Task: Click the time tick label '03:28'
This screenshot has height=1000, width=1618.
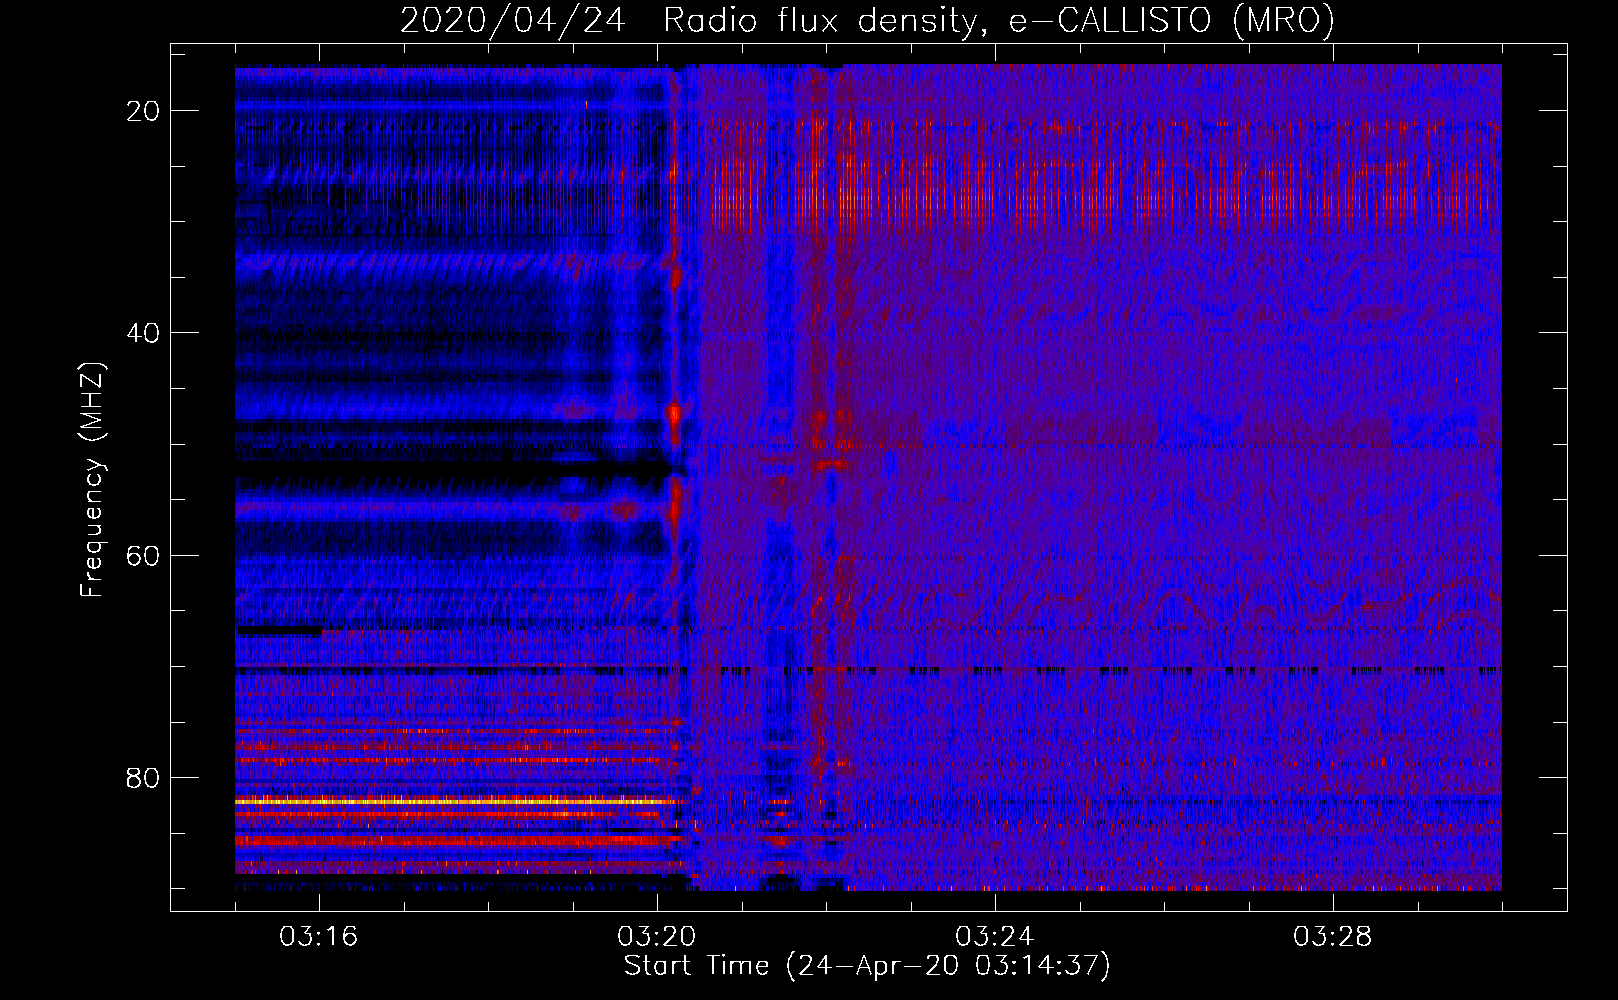Action: pyautogui.click(x=1333, y=937)
